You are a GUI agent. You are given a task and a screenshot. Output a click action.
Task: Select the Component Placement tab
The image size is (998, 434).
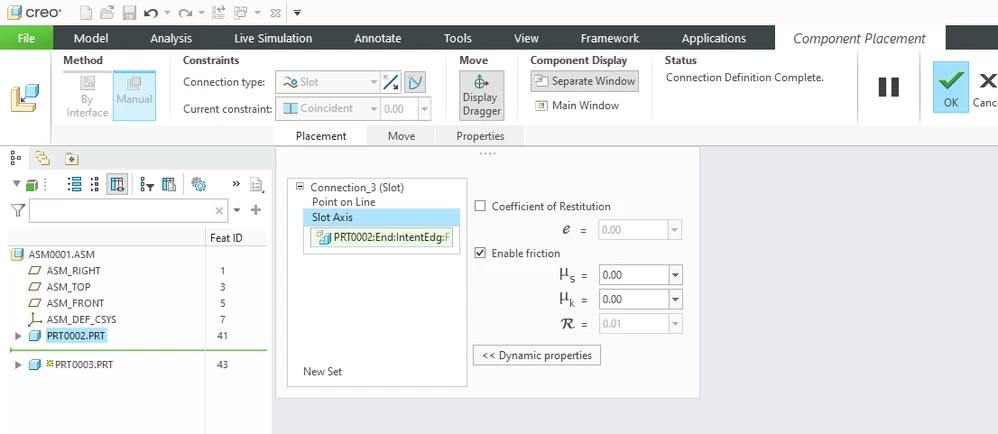pos(859,38)
